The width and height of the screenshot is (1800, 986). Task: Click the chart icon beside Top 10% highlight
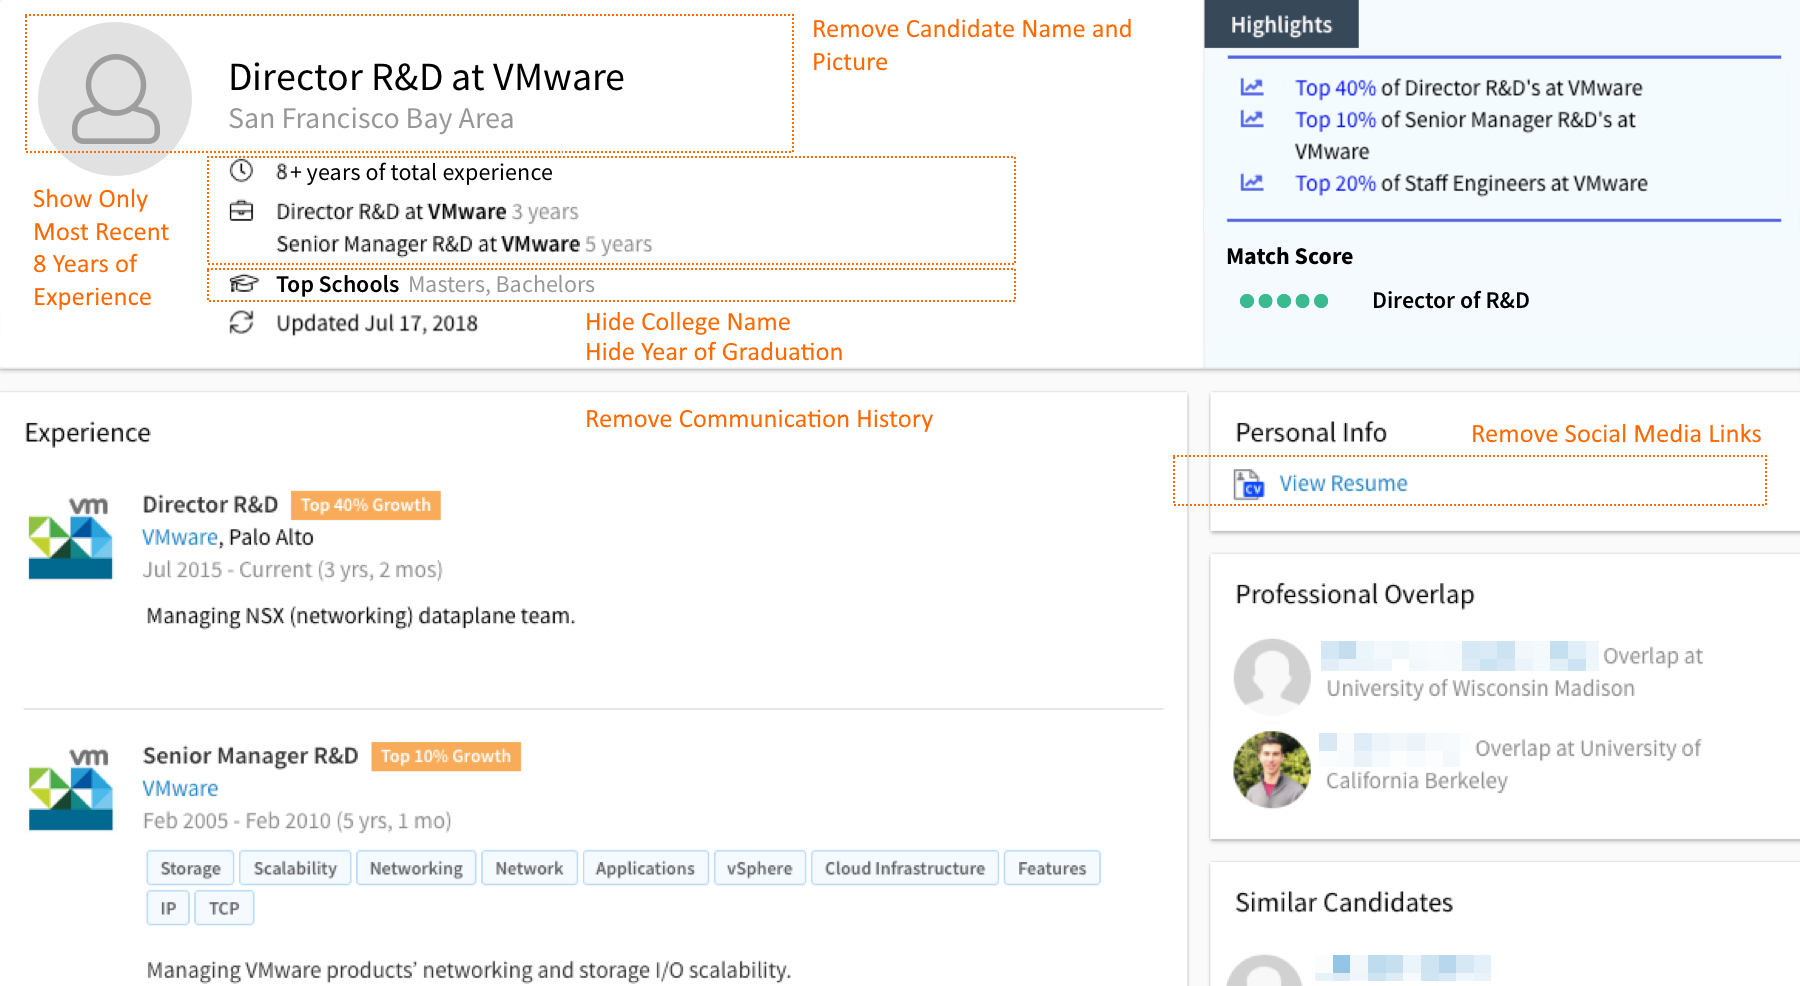(1252, 119)
